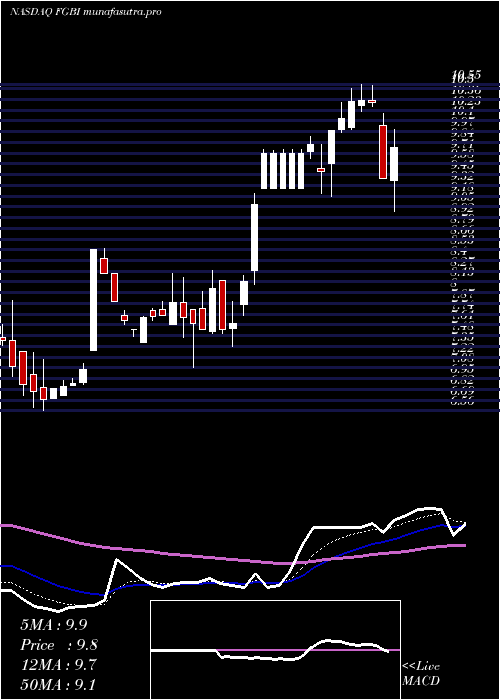
Task: Click the 10.55 top price label
Action: pyautogui.click(x=465, y=75)
